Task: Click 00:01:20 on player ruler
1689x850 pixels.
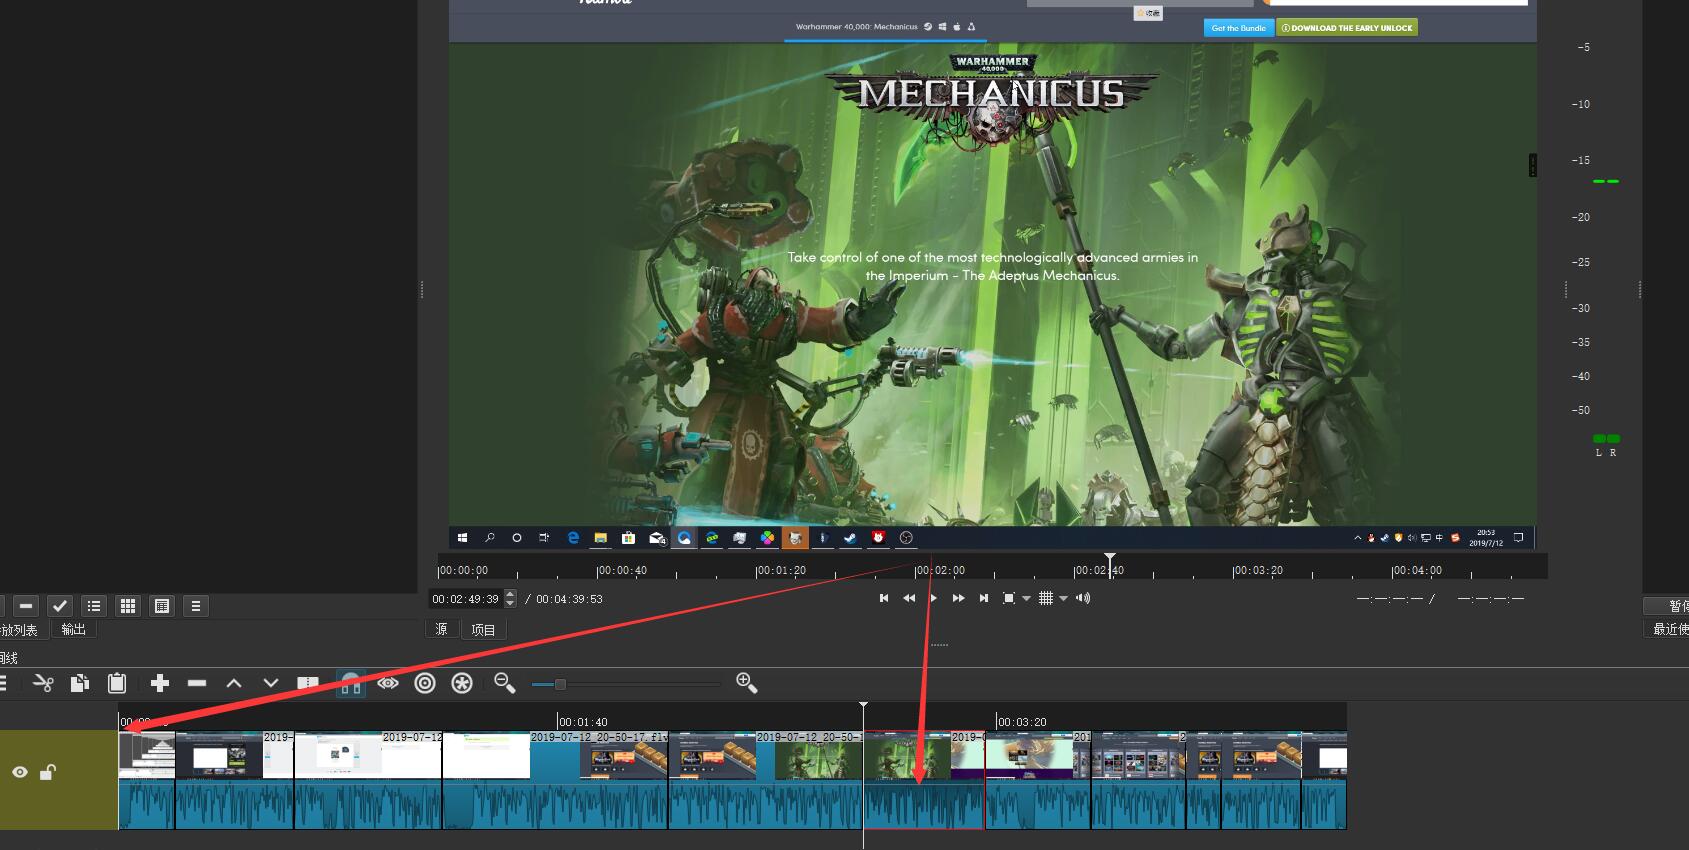Action: tap(781, 570)
